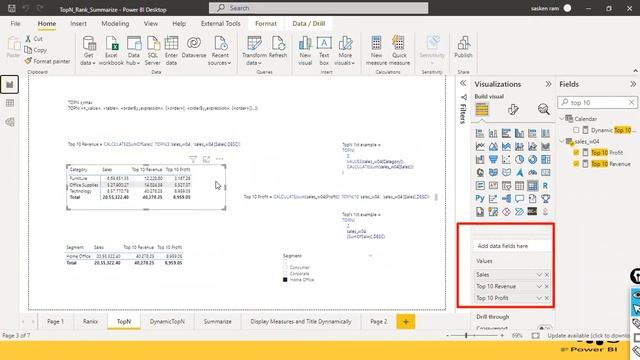This screenshot has width=640, height=360.
Task: Switch to the Insert ribbon tab
Action: [78, 24]
